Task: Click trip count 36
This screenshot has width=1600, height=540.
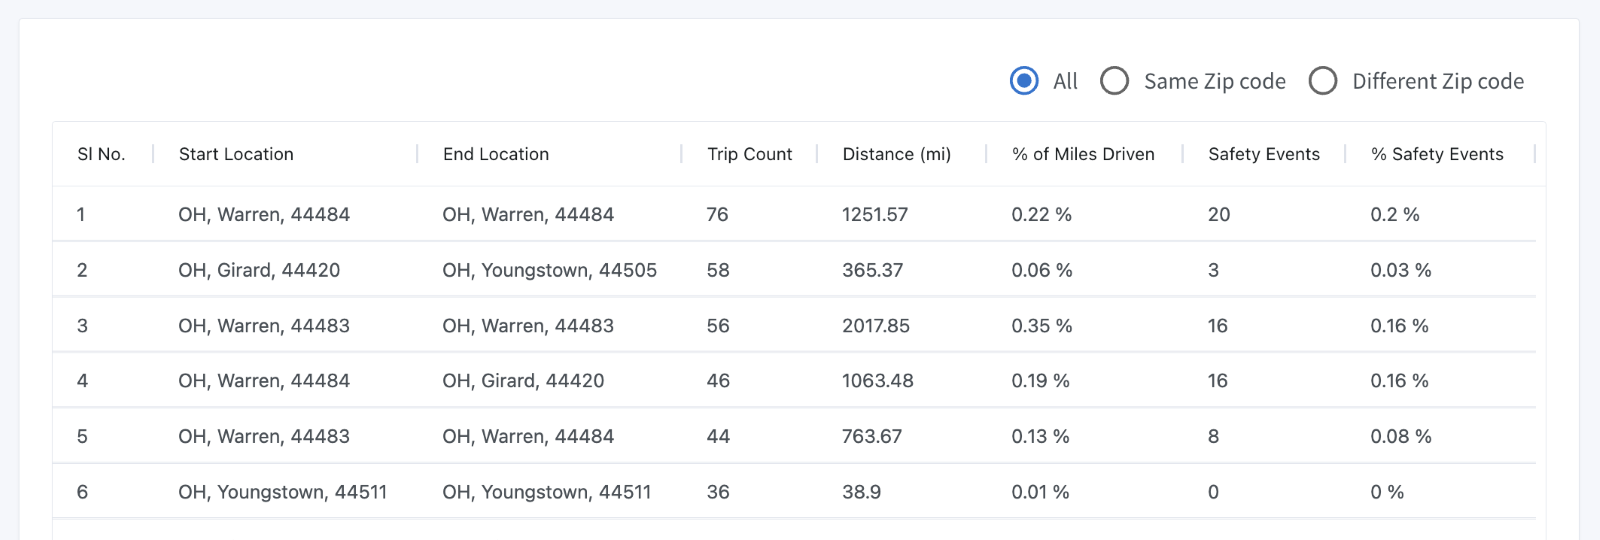Action: pyautogui.click(x=718, y=492)
